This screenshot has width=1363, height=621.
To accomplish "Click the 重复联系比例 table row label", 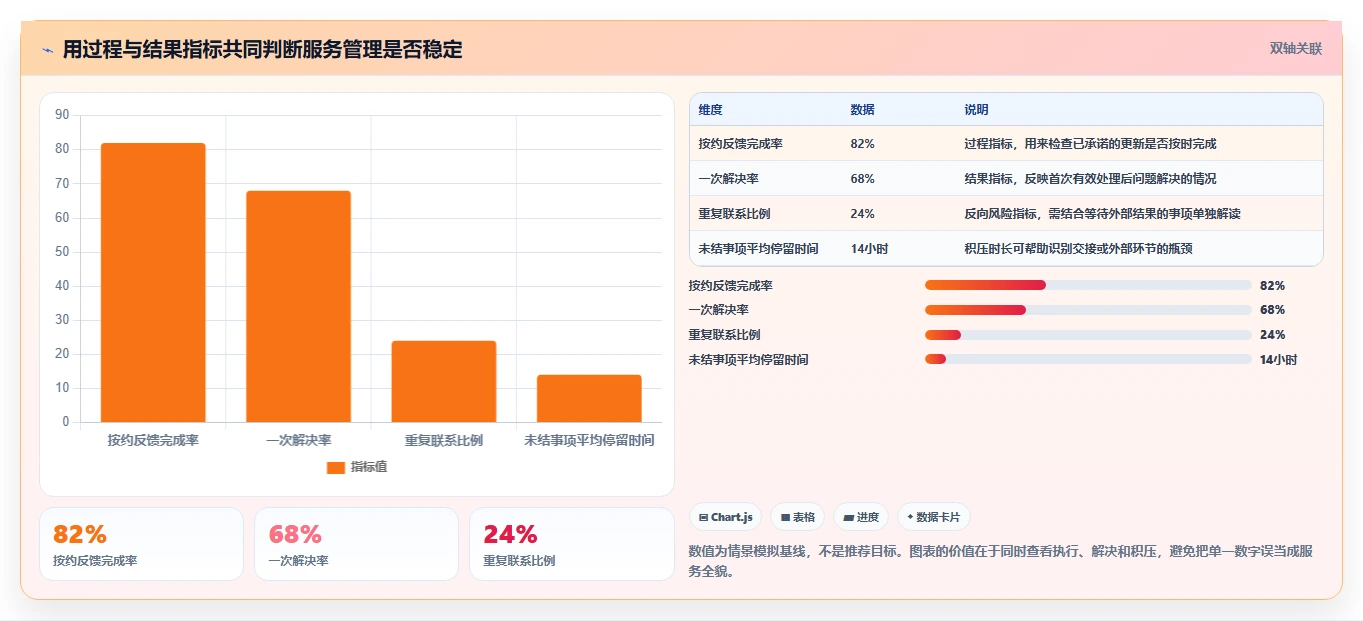I will pyautogui.click(x=734, y=214).
